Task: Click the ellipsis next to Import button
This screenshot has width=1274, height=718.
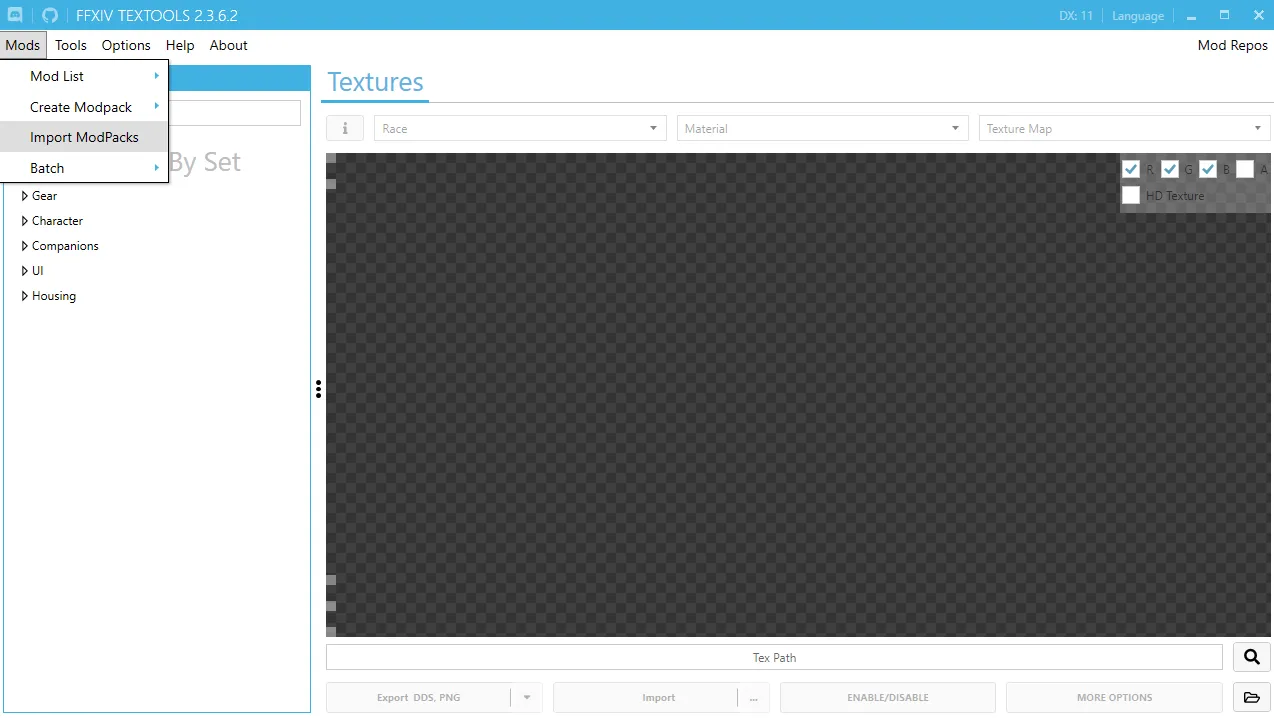Action: click(753, 698)
